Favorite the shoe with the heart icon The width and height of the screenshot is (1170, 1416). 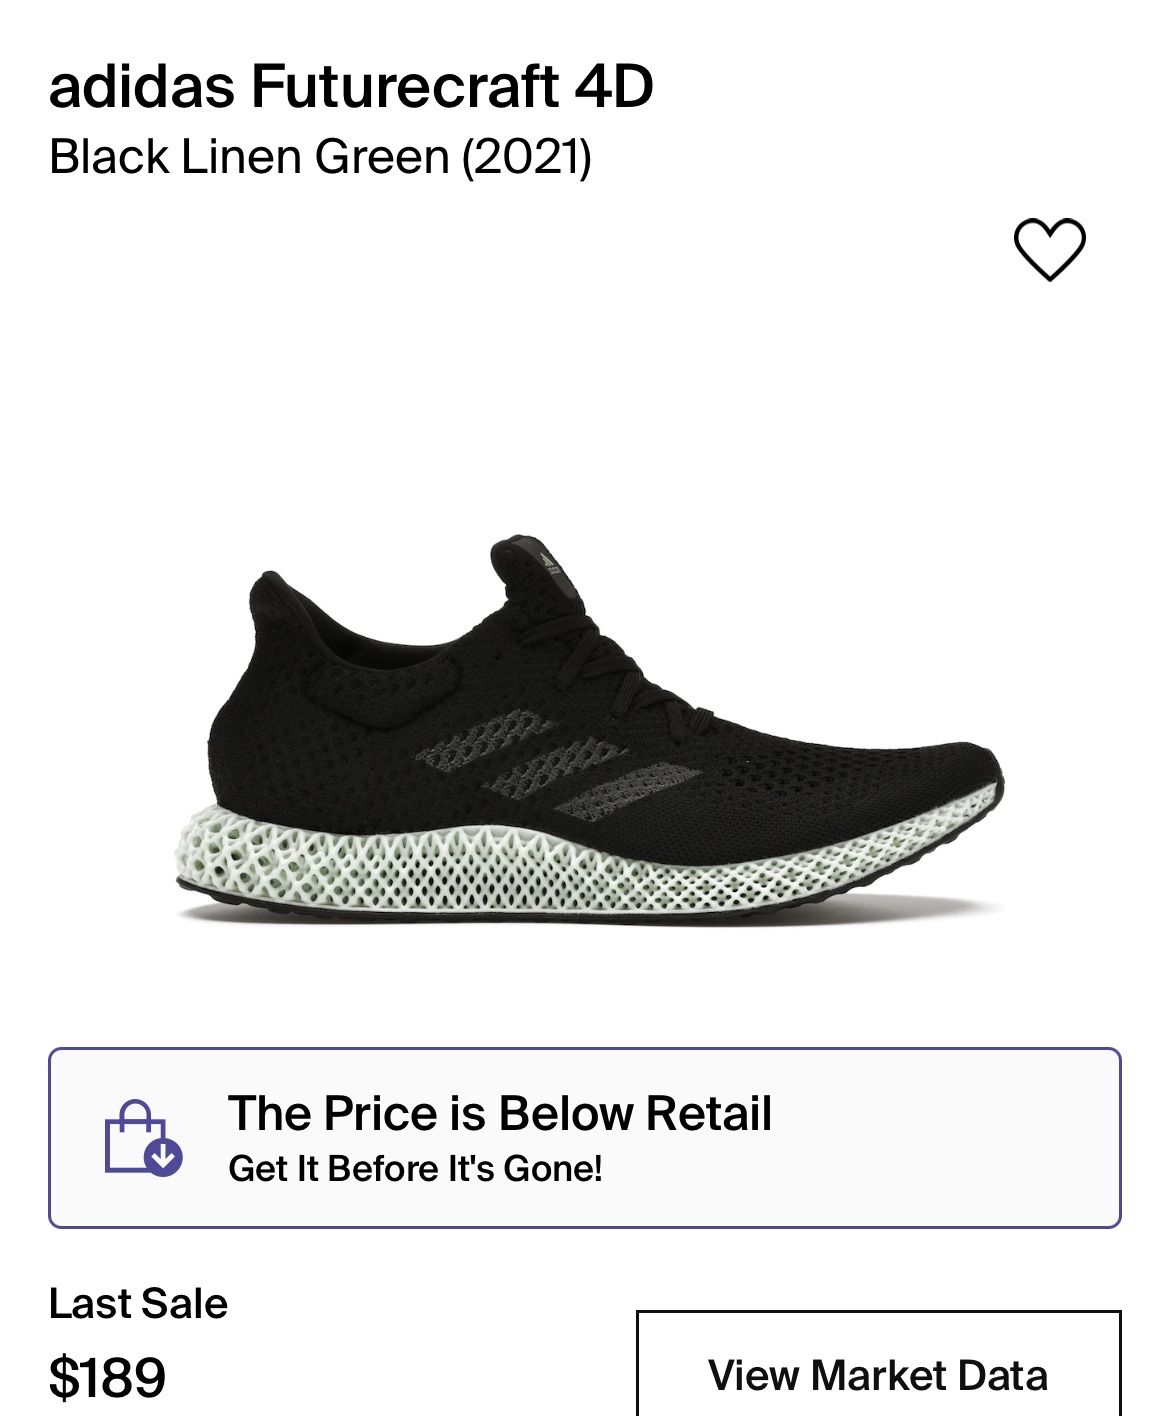click(x=1049, y=249)
